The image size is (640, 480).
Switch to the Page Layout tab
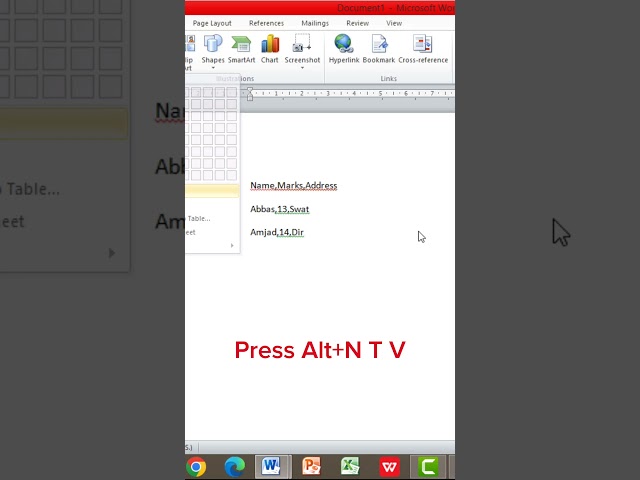[212, 23]
